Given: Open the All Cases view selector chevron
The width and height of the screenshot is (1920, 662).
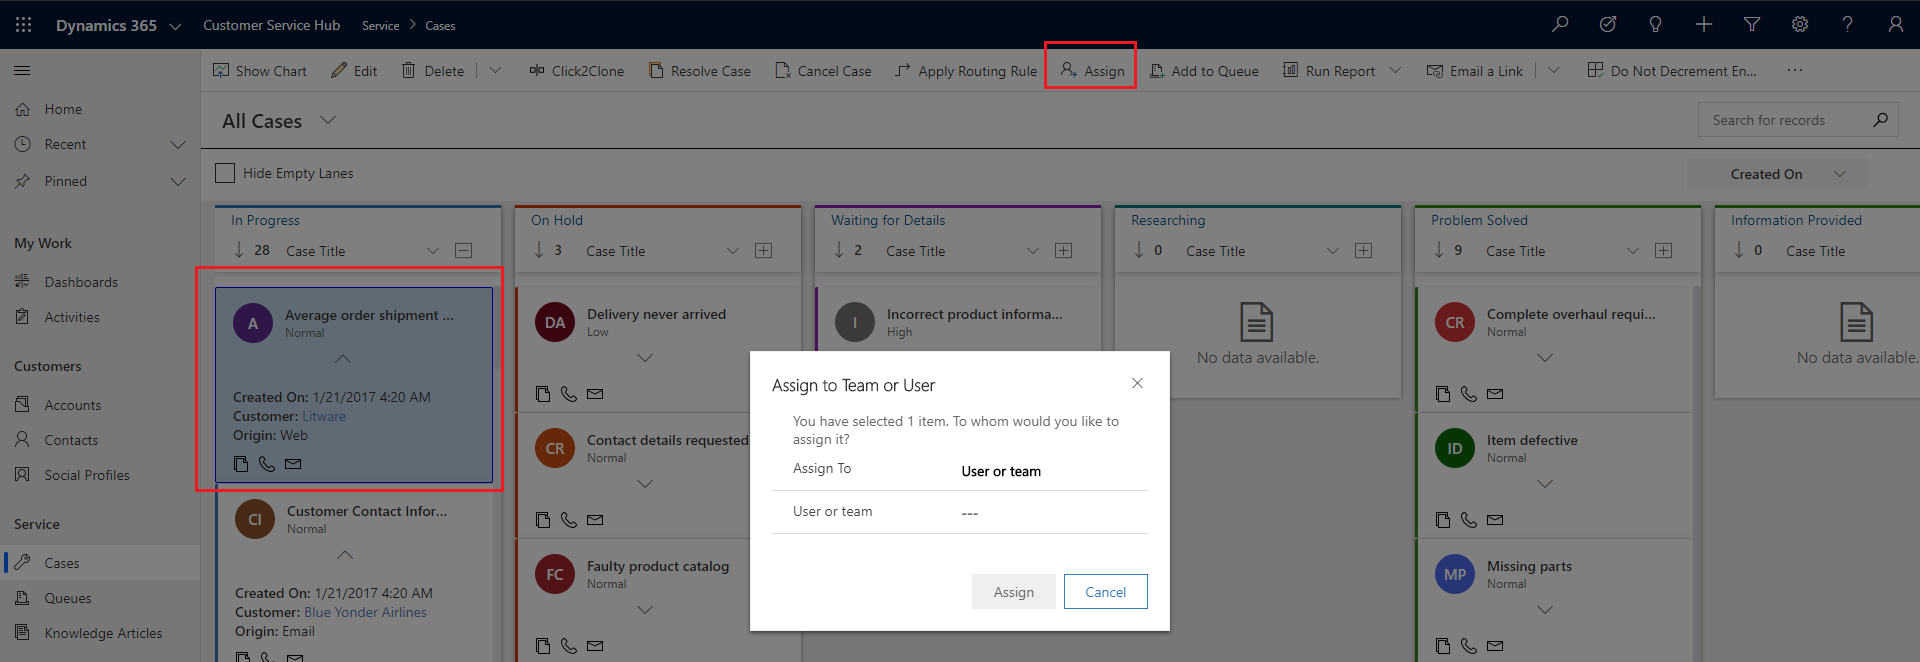Looking at the screenshot, I should pos(327,120).
